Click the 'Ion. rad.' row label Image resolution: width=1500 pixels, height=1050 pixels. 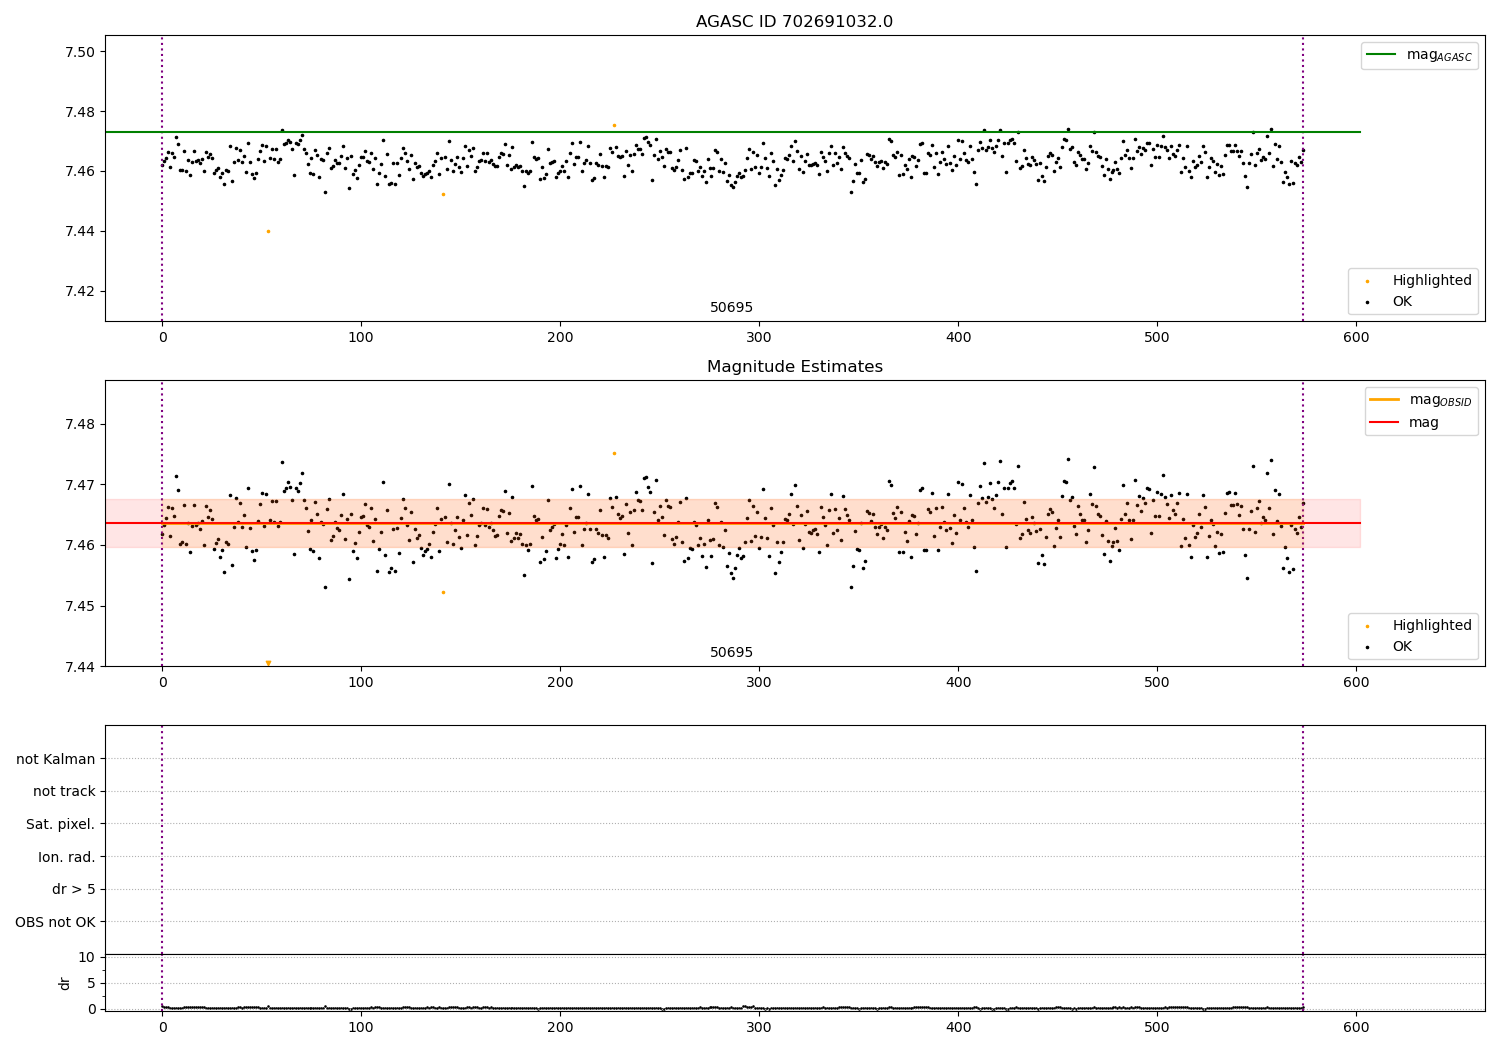[67, 857]
